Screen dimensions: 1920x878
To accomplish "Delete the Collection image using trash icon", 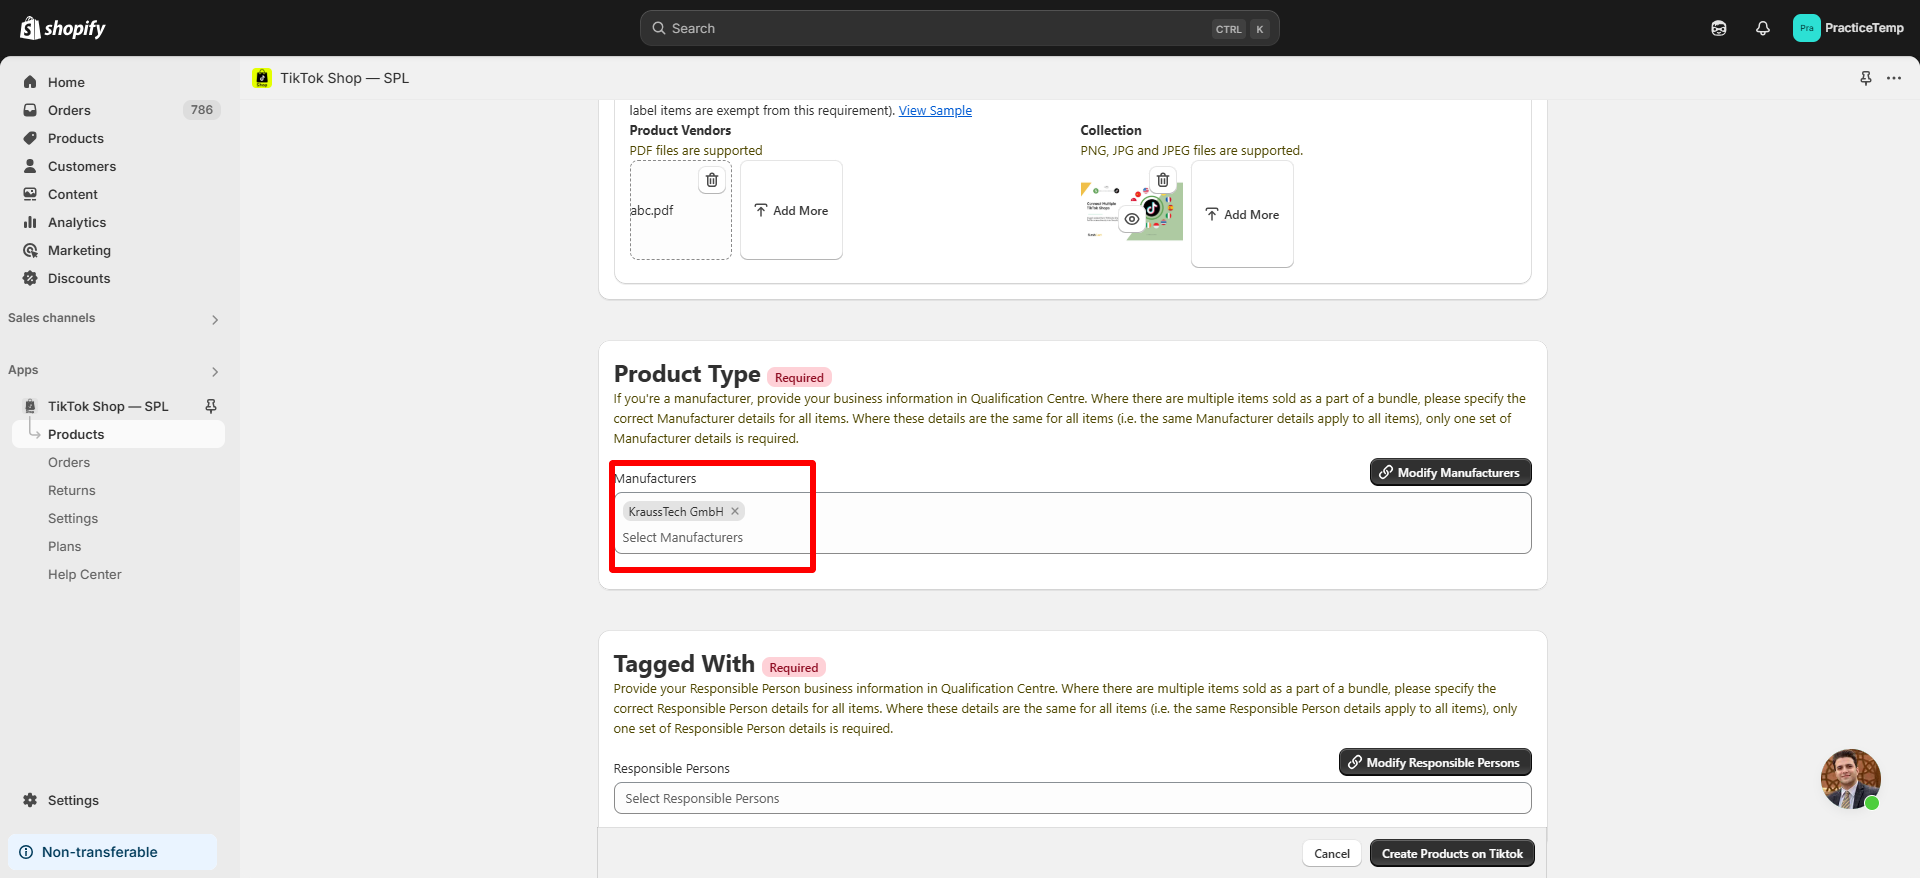I will click(1163, 180).
